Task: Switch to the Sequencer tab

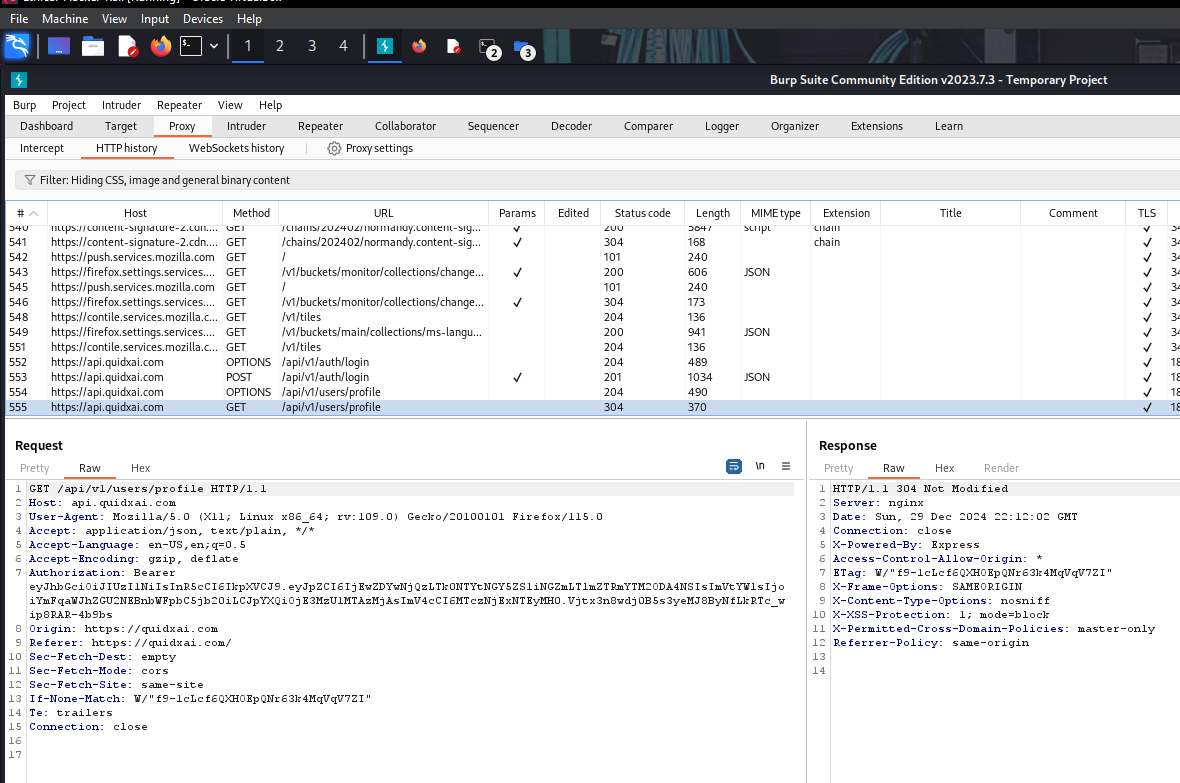Action: point(493,126)
